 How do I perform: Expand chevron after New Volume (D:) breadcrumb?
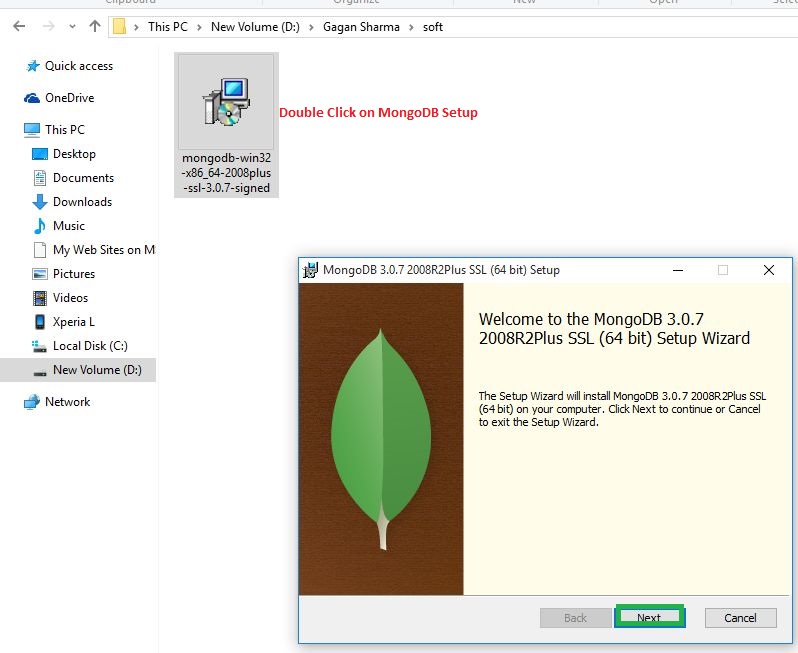311,27
